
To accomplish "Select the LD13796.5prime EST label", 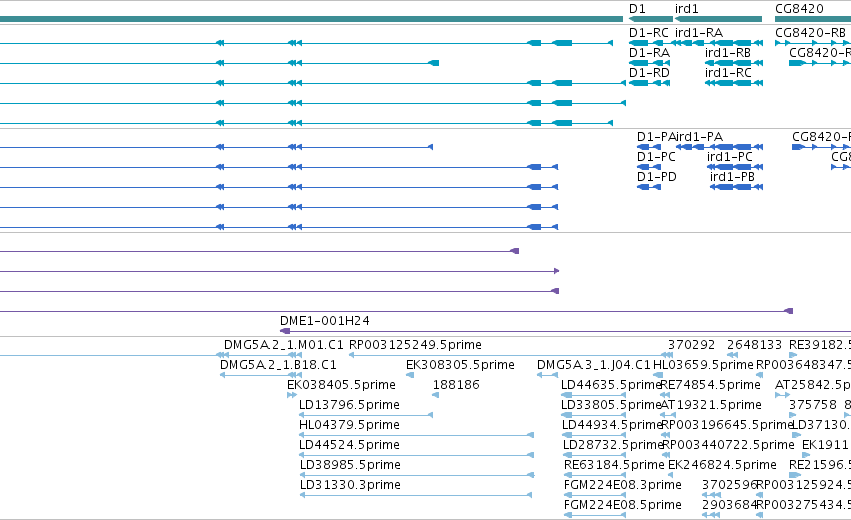I will click(x=350, y=405).
